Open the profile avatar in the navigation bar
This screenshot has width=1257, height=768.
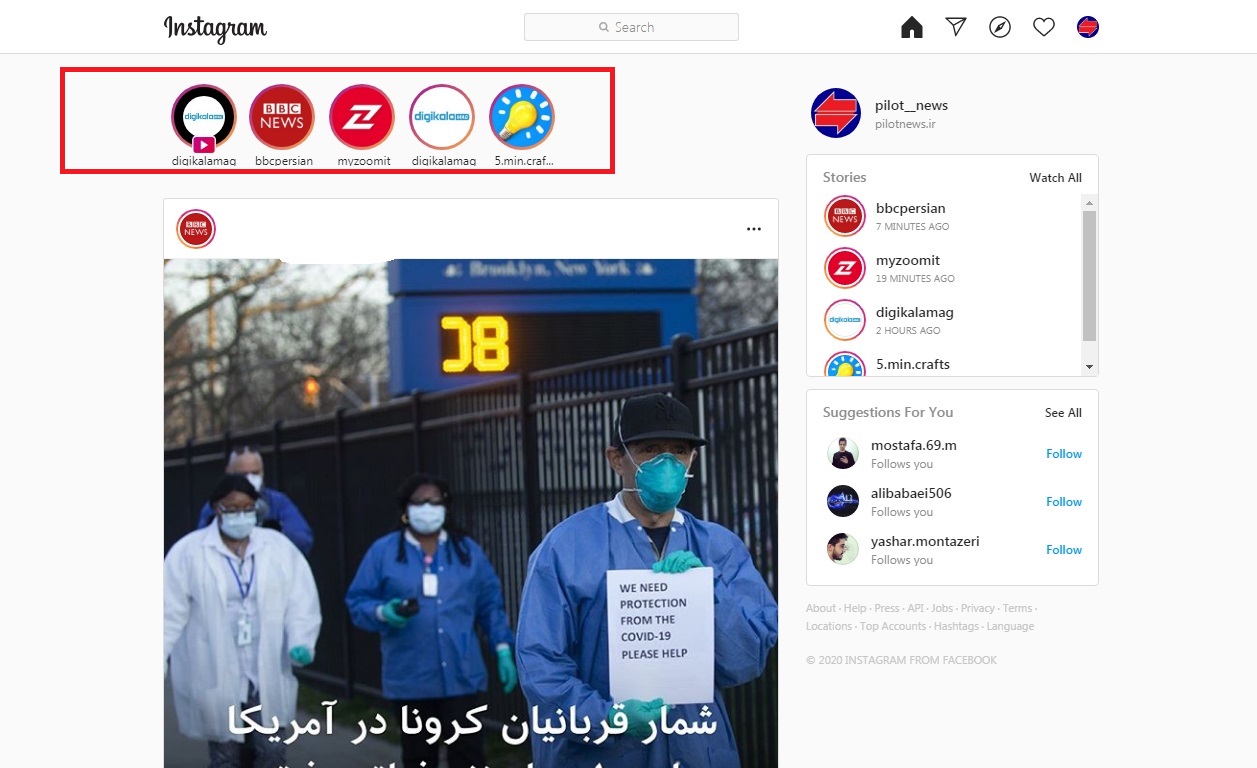pyautogui.click(x=1088, y=27)
